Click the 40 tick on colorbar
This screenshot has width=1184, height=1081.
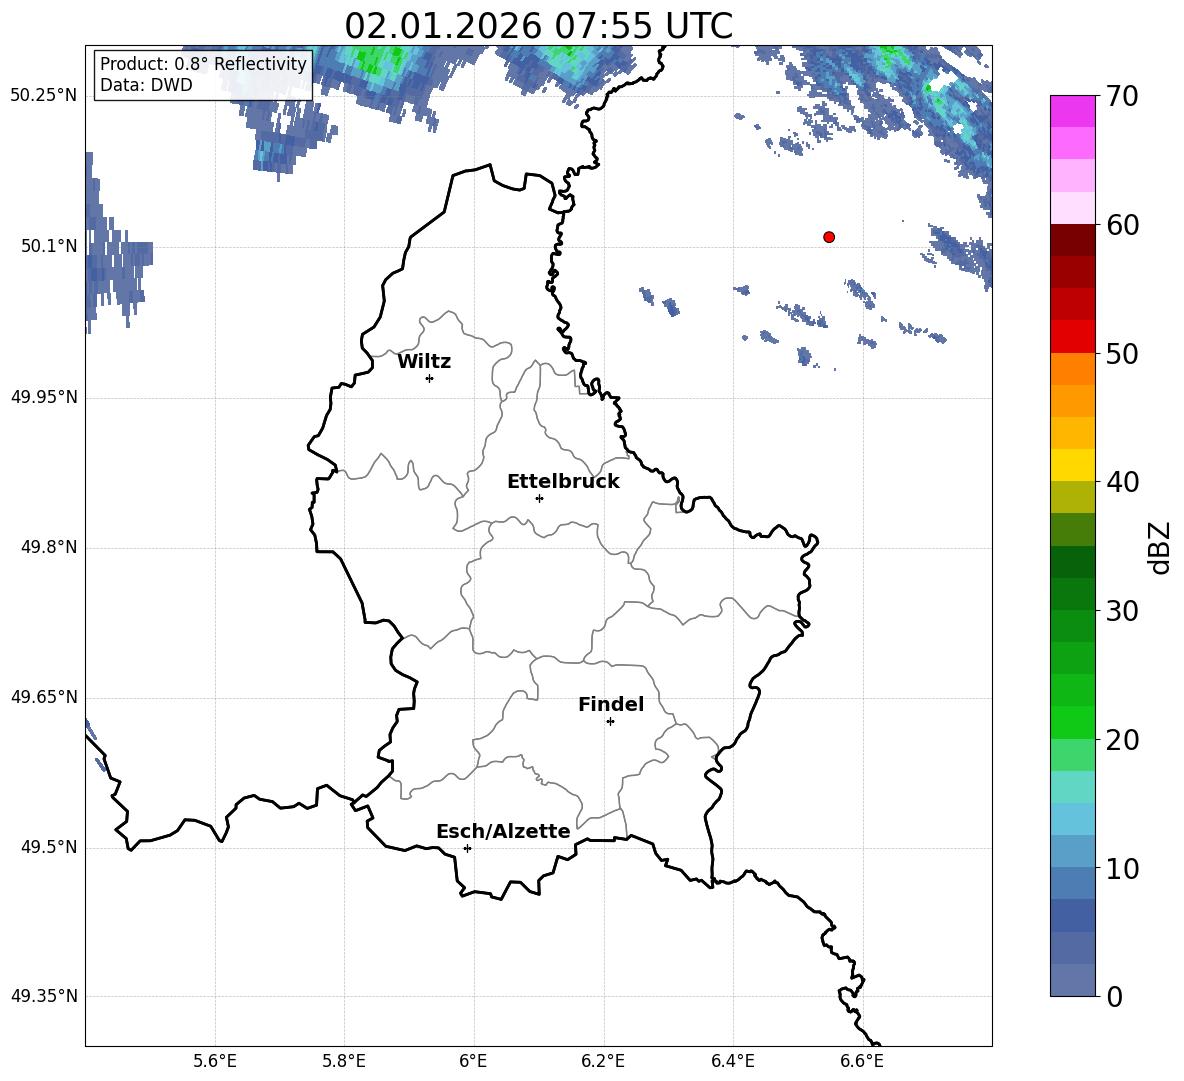click(1122, 482)
